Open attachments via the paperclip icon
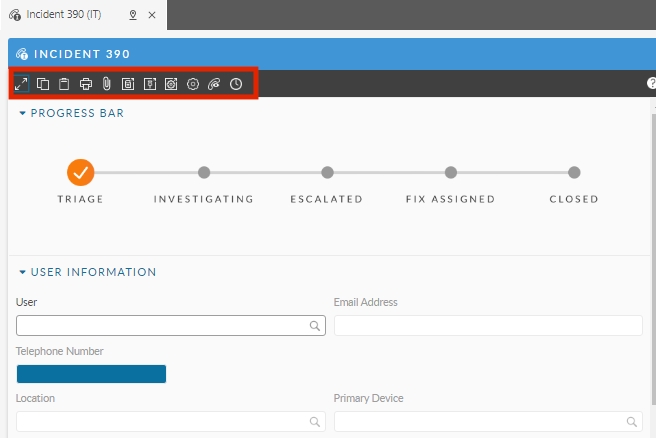 coord(106,84)
